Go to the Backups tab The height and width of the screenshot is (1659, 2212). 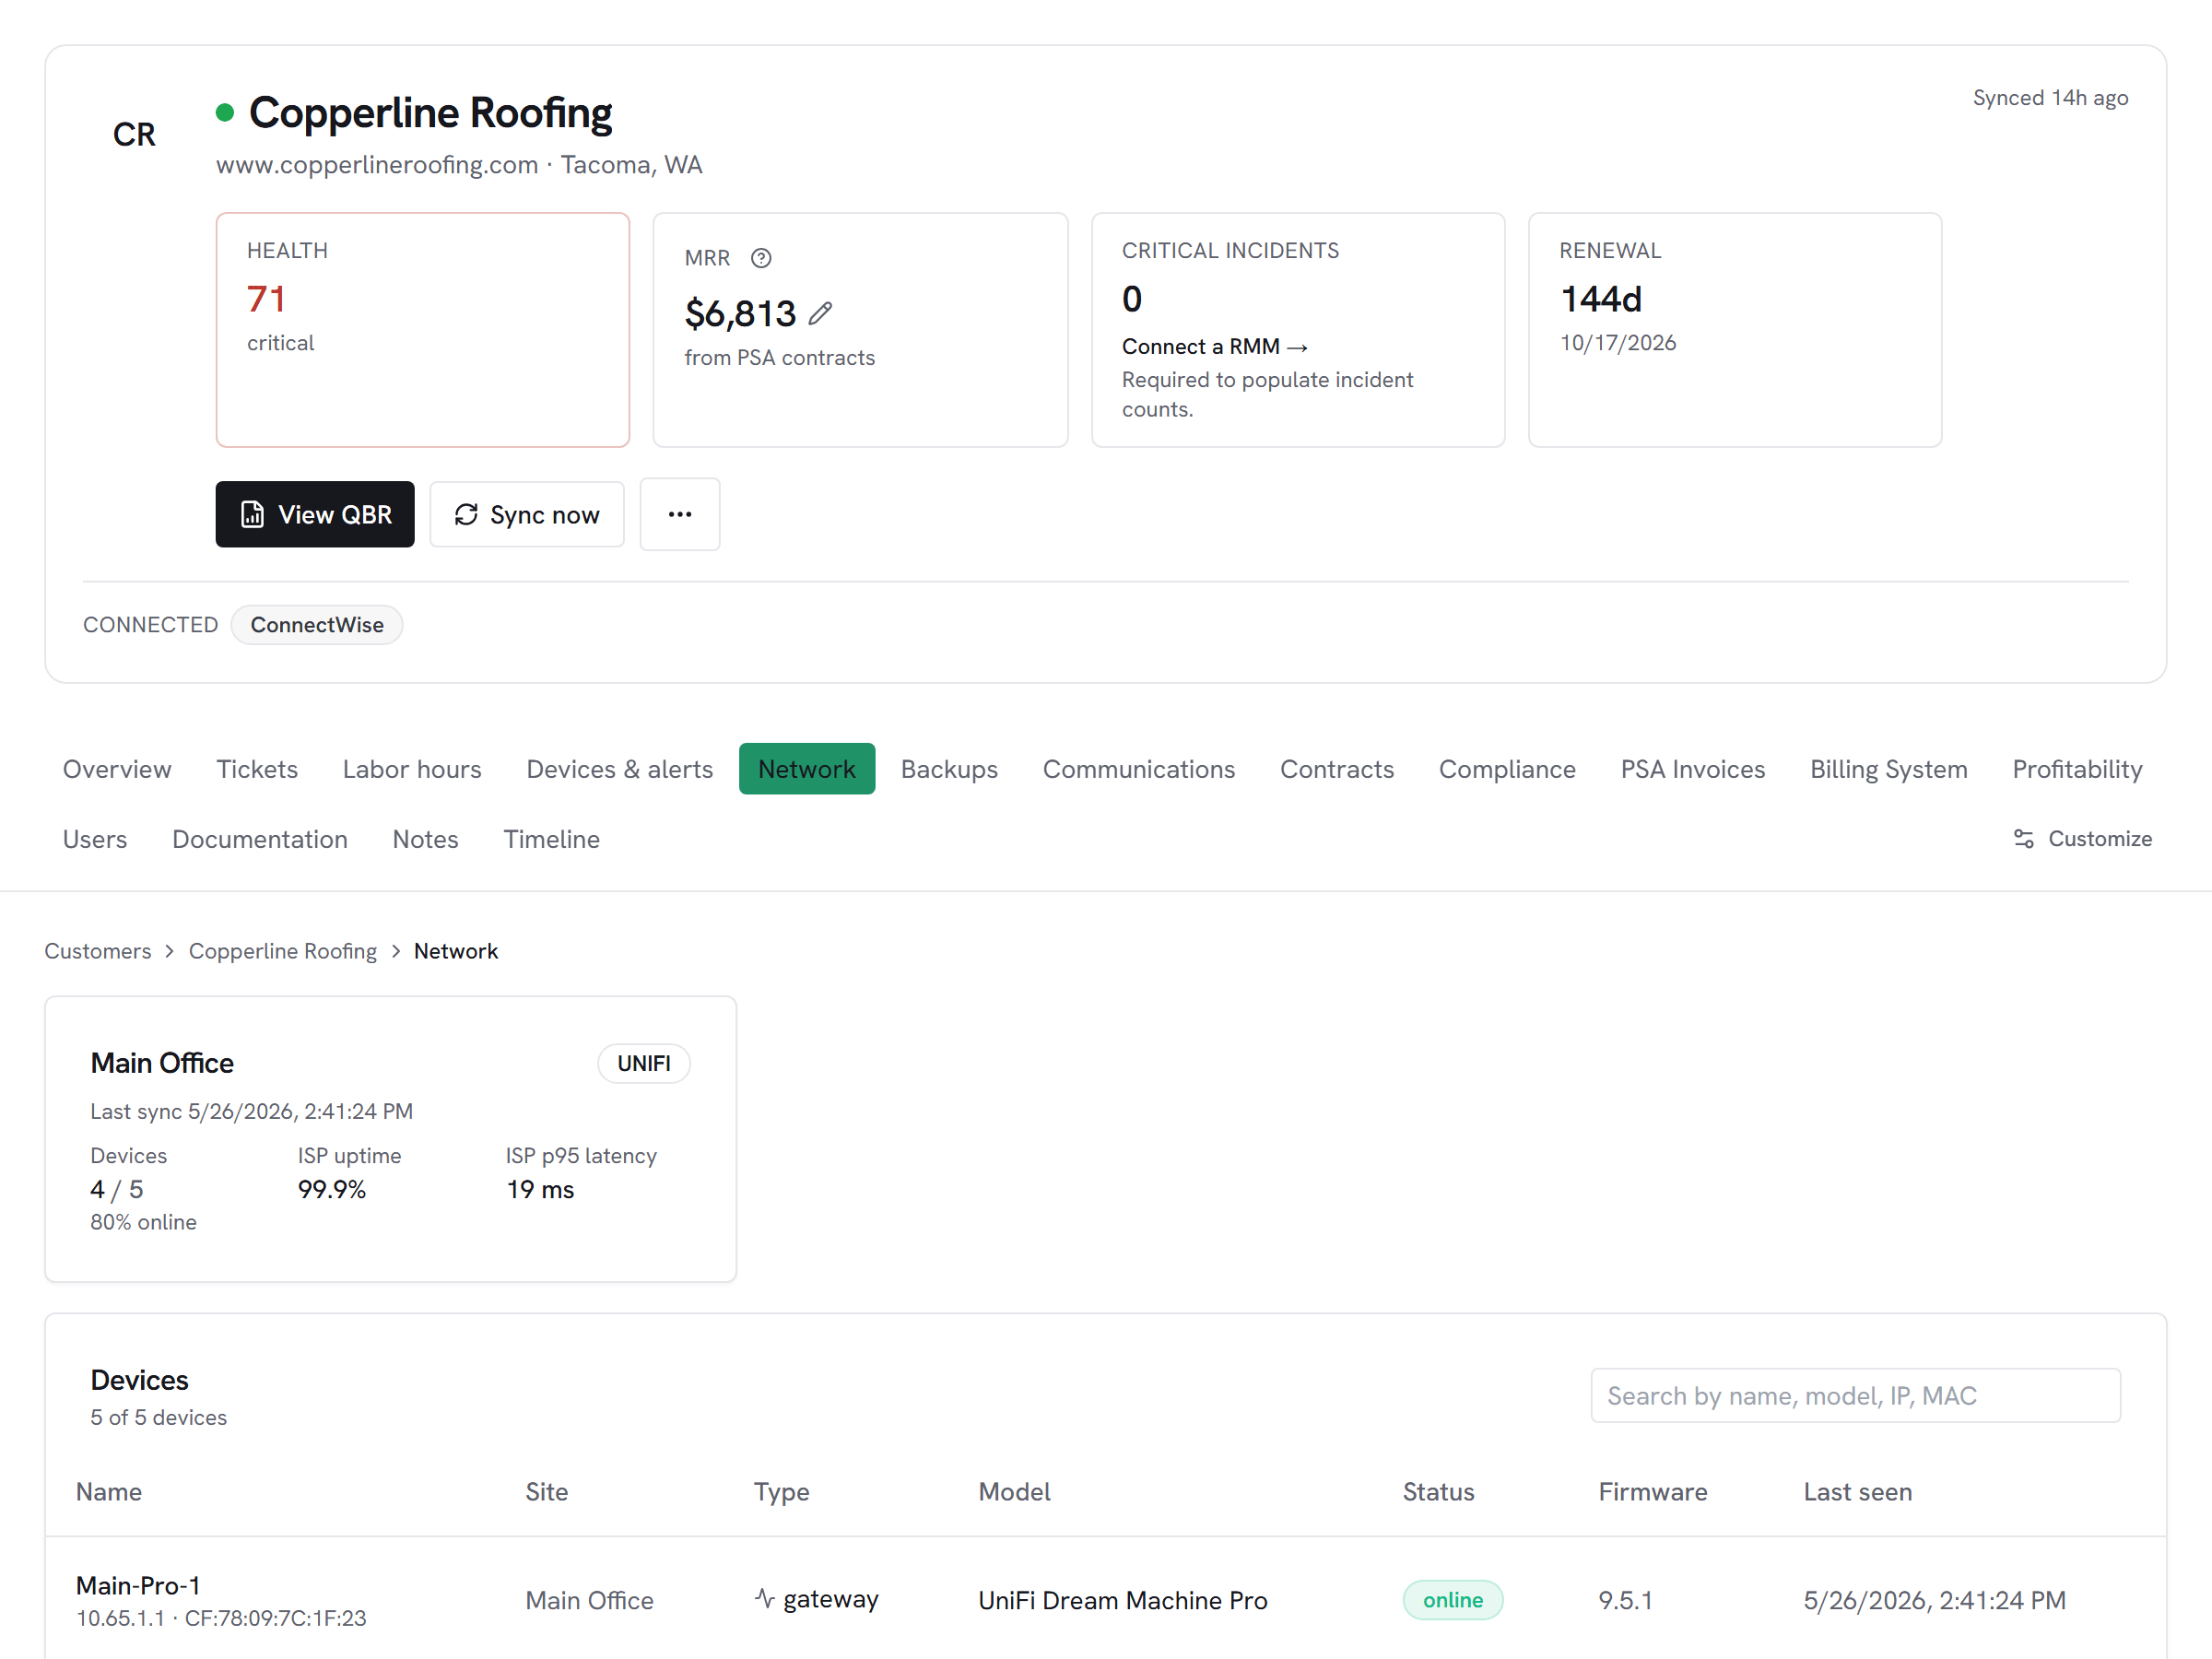pyautogui.click(x=949, y=768)
